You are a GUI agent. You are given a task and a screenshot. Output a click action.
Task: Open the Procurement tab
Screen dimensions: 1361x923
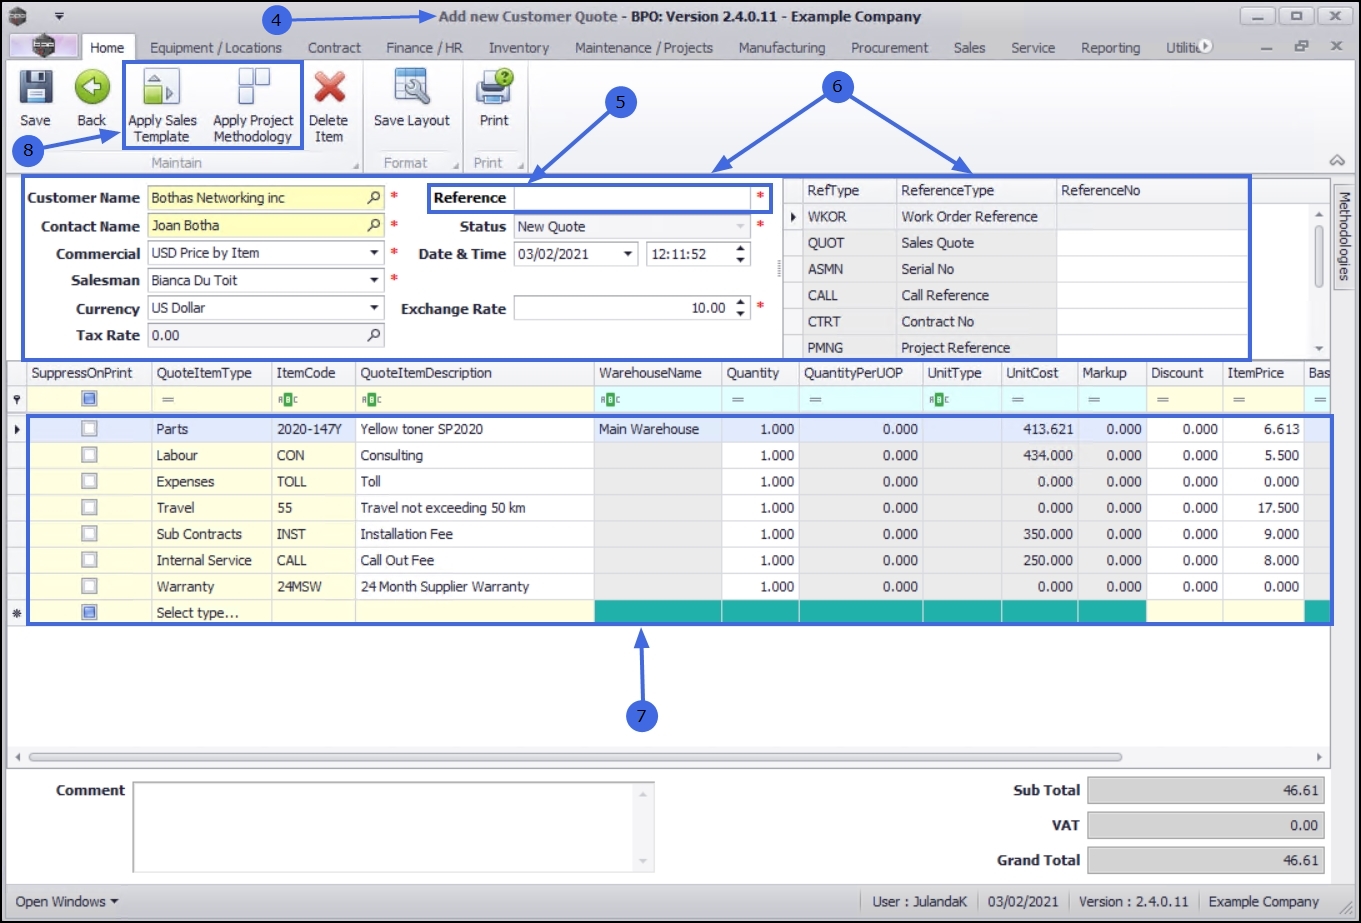889,48
